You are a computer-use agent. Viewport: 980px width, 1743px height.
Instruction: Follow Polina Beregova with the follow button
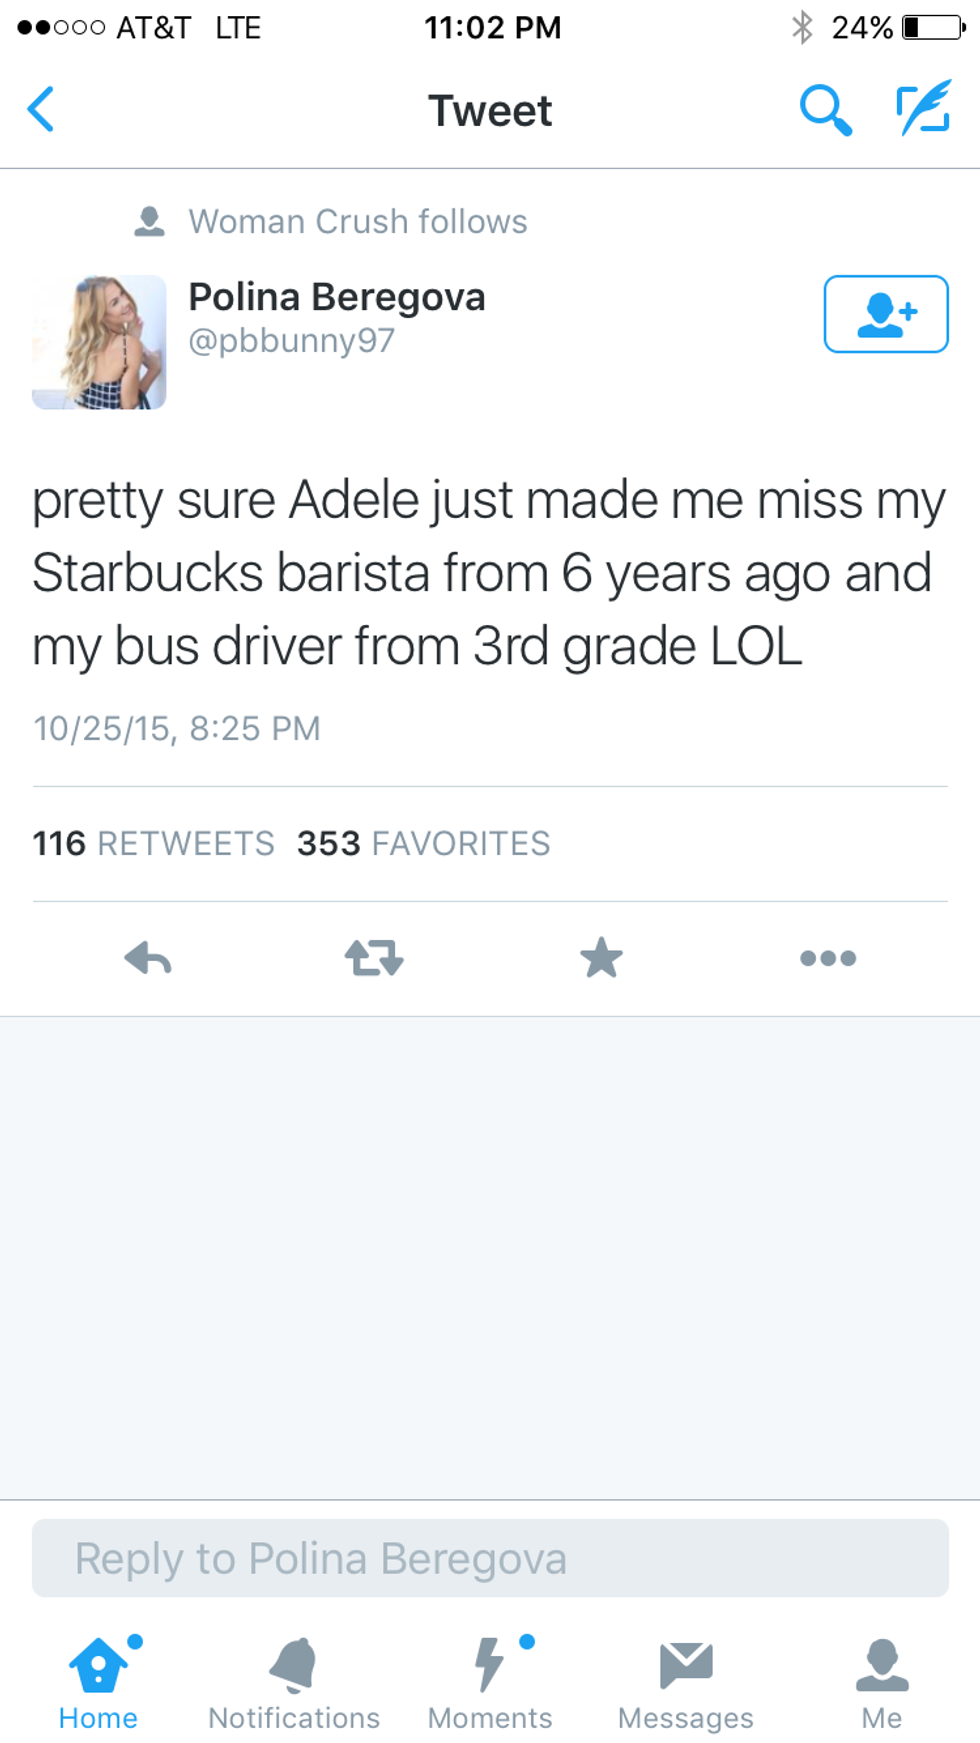(x=885, y=314)
